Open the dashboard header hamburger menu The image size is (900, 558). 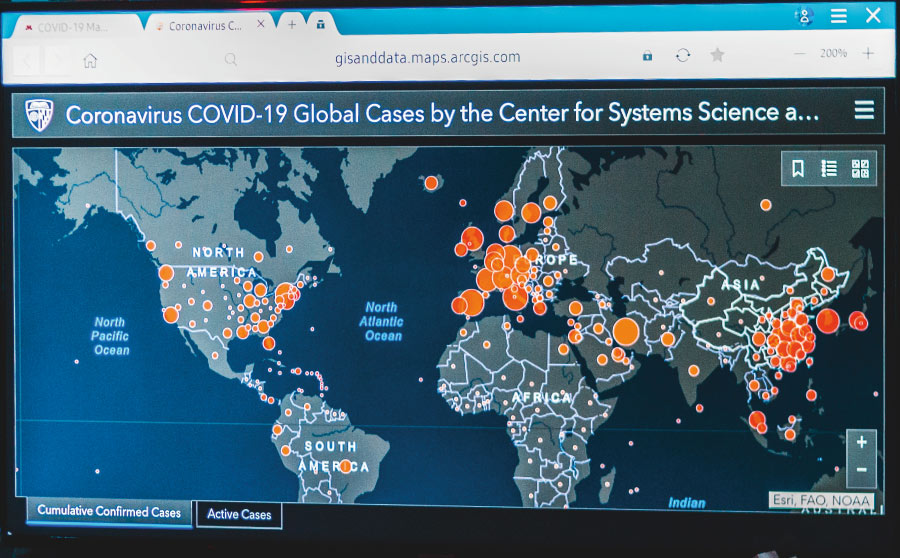coord(864,110)
